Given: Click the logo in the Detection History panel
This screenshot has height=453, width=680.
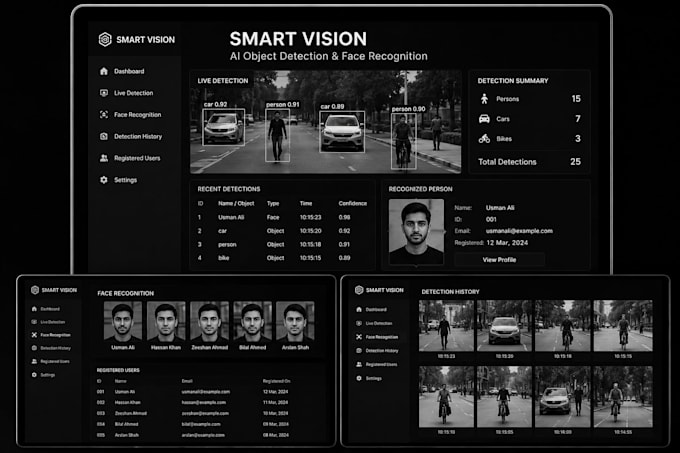Looking at the screenshot, I should tap(359, 290).
